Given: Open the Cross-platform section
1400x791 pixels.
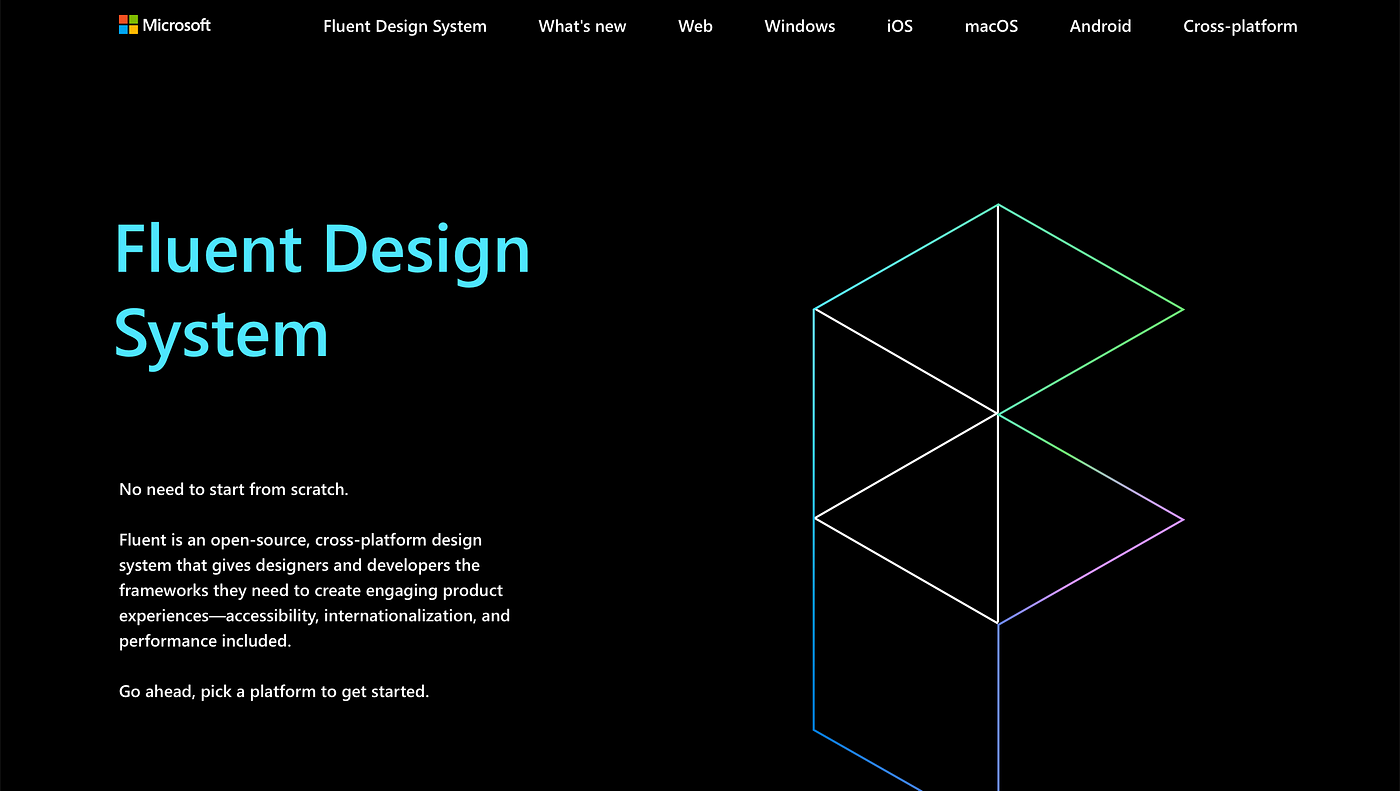Looking at the screenshot, I should point(1240,26).
